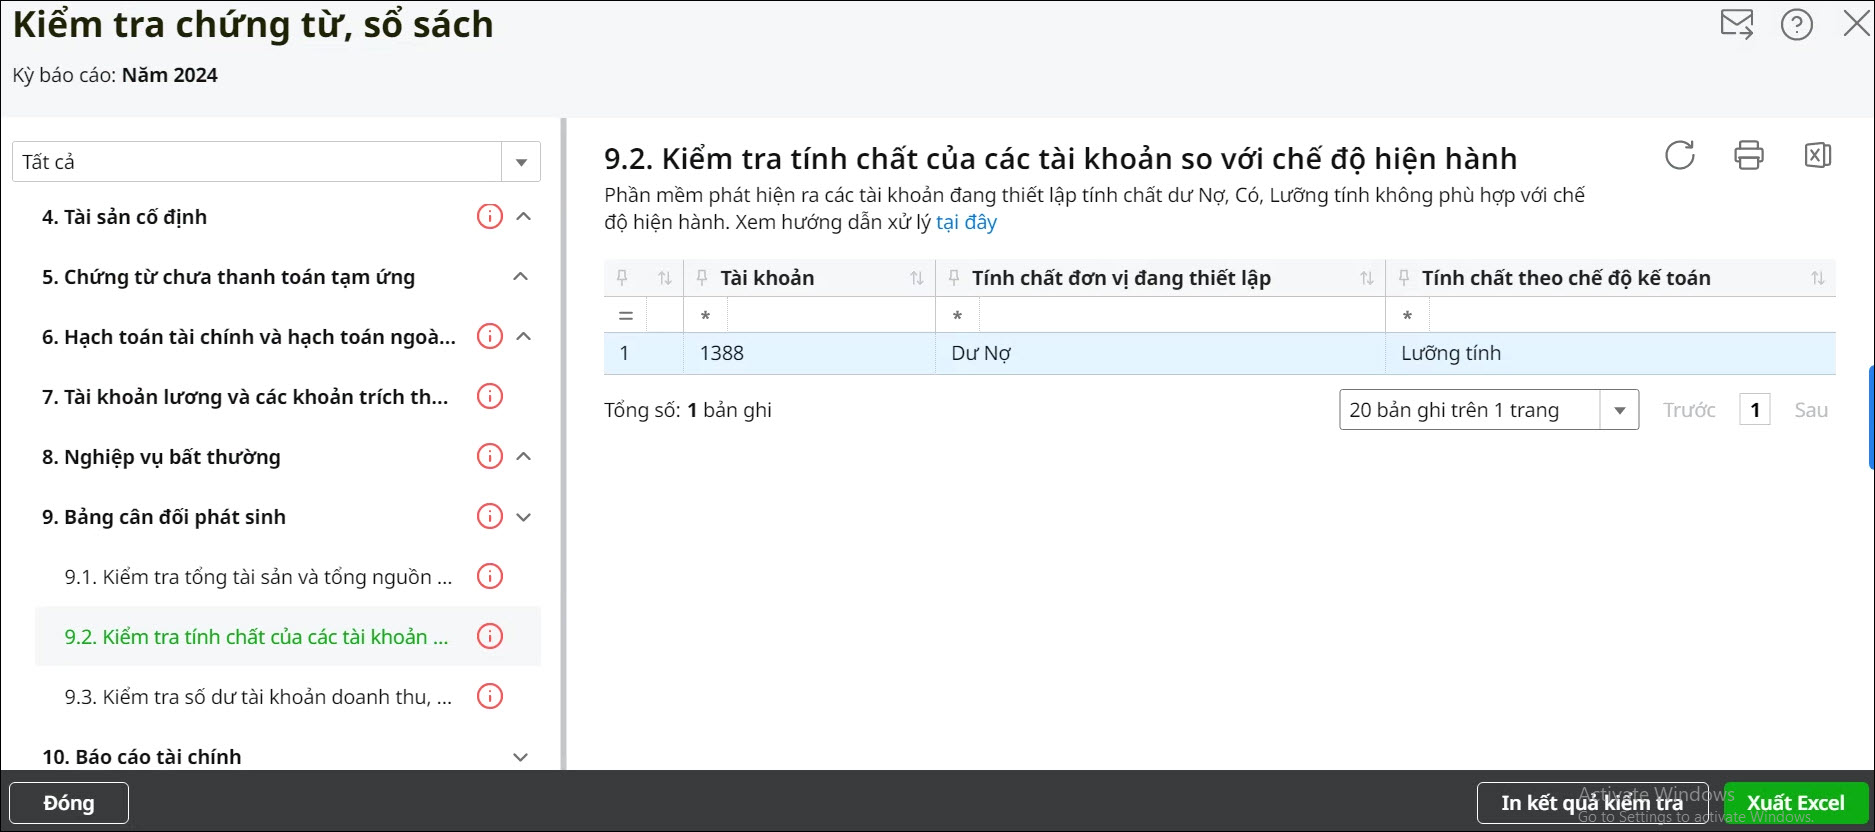Click the refresh icon above the table
The image size is (1875, 832).
pyautogui.click(x=1679, y=155)
